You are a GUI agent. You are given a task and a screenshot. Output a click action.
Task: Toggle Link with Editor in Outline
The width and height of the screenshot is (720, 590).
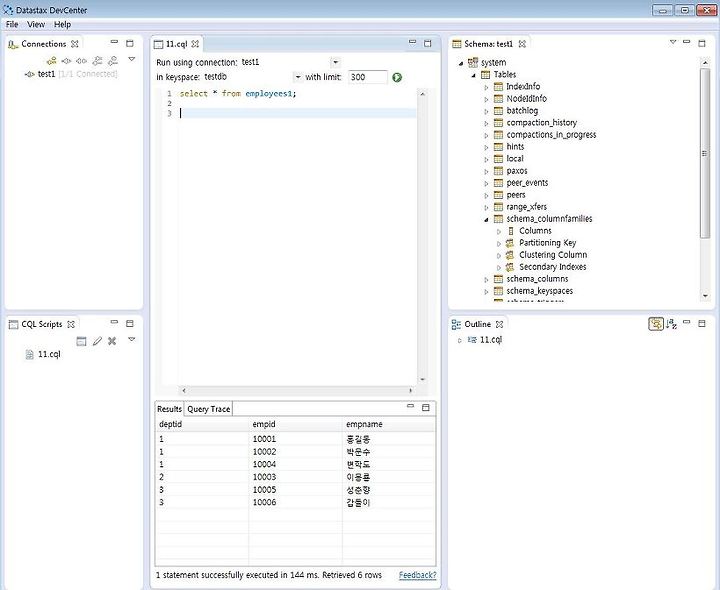click(656, 324)
